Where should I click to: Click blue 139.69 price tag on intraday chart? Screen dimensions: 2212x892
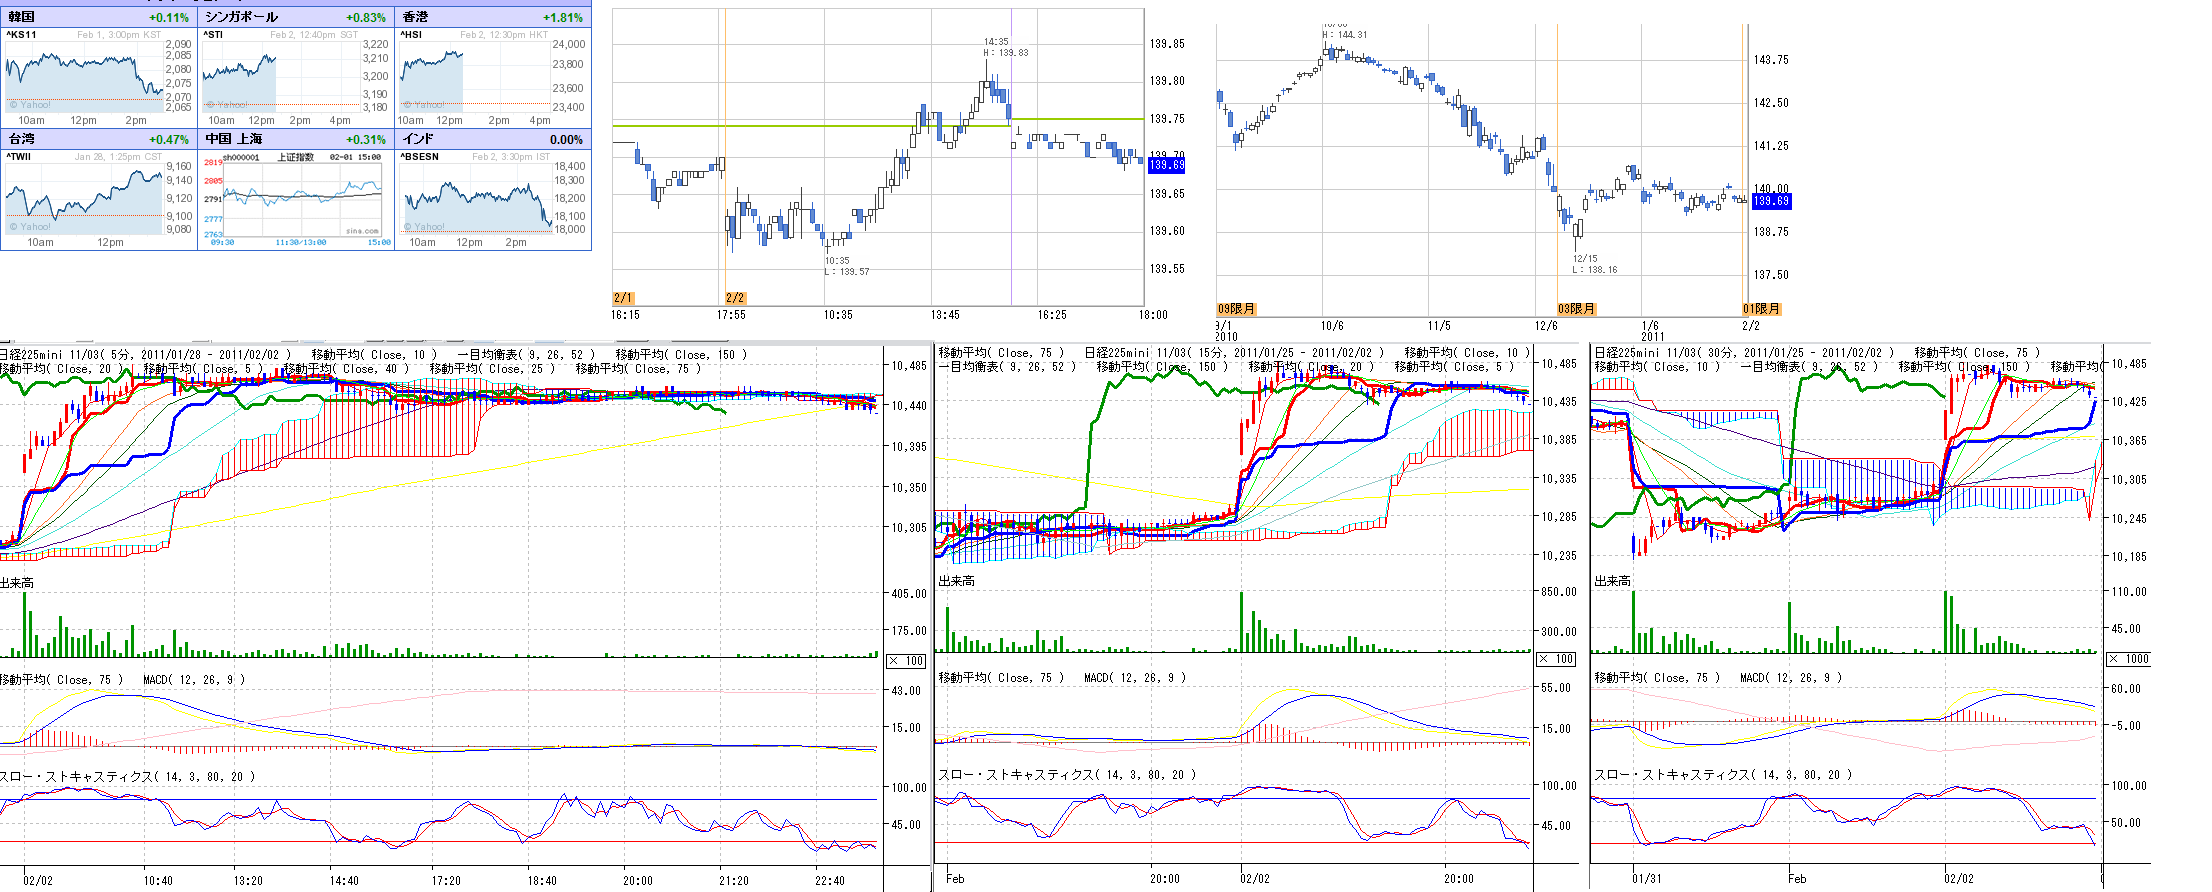point(1166,165)
